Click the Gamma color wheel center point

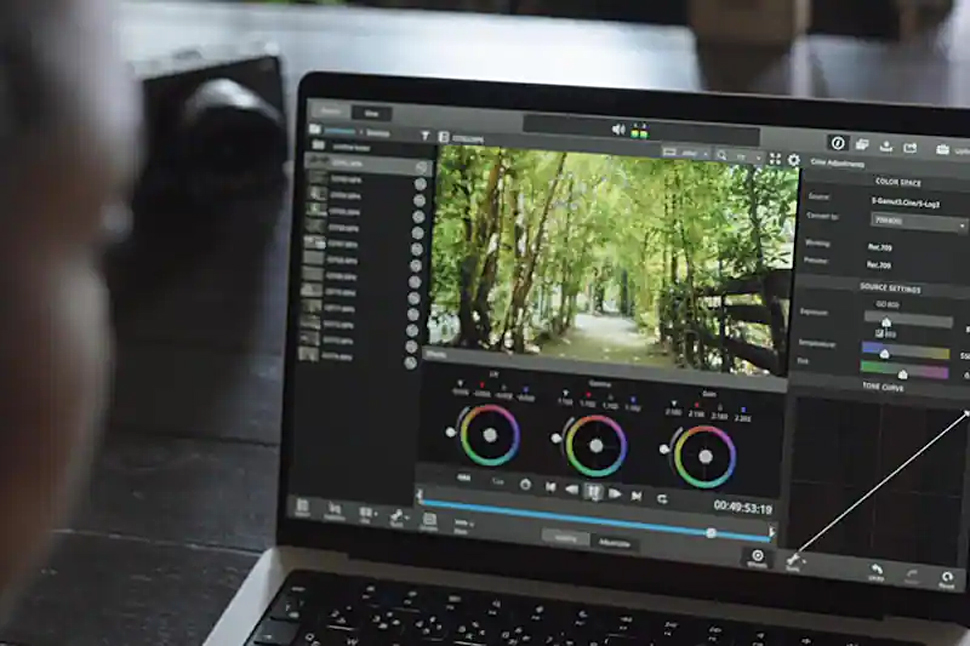tap(596, 446)
